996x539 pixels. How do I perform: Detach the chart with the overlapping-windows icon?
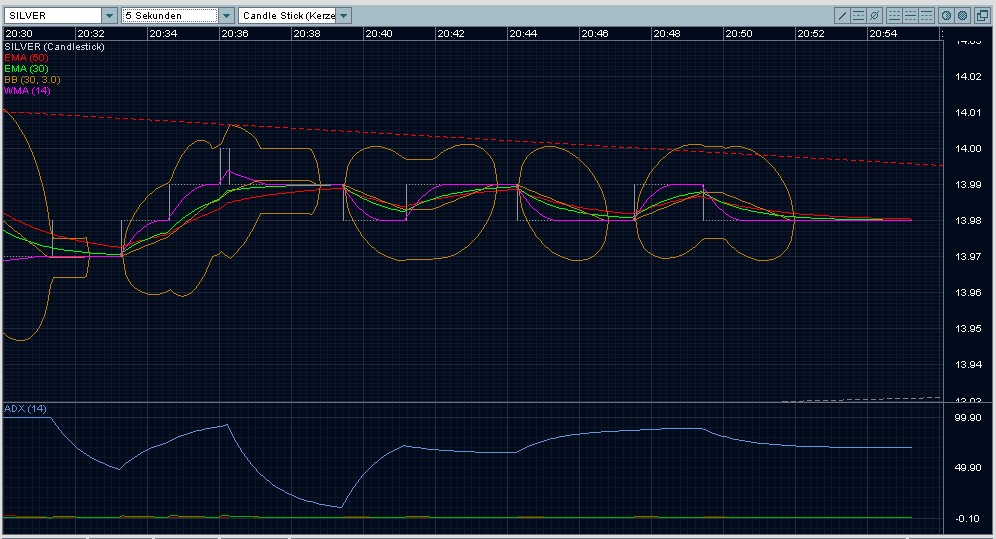[981, 16]
